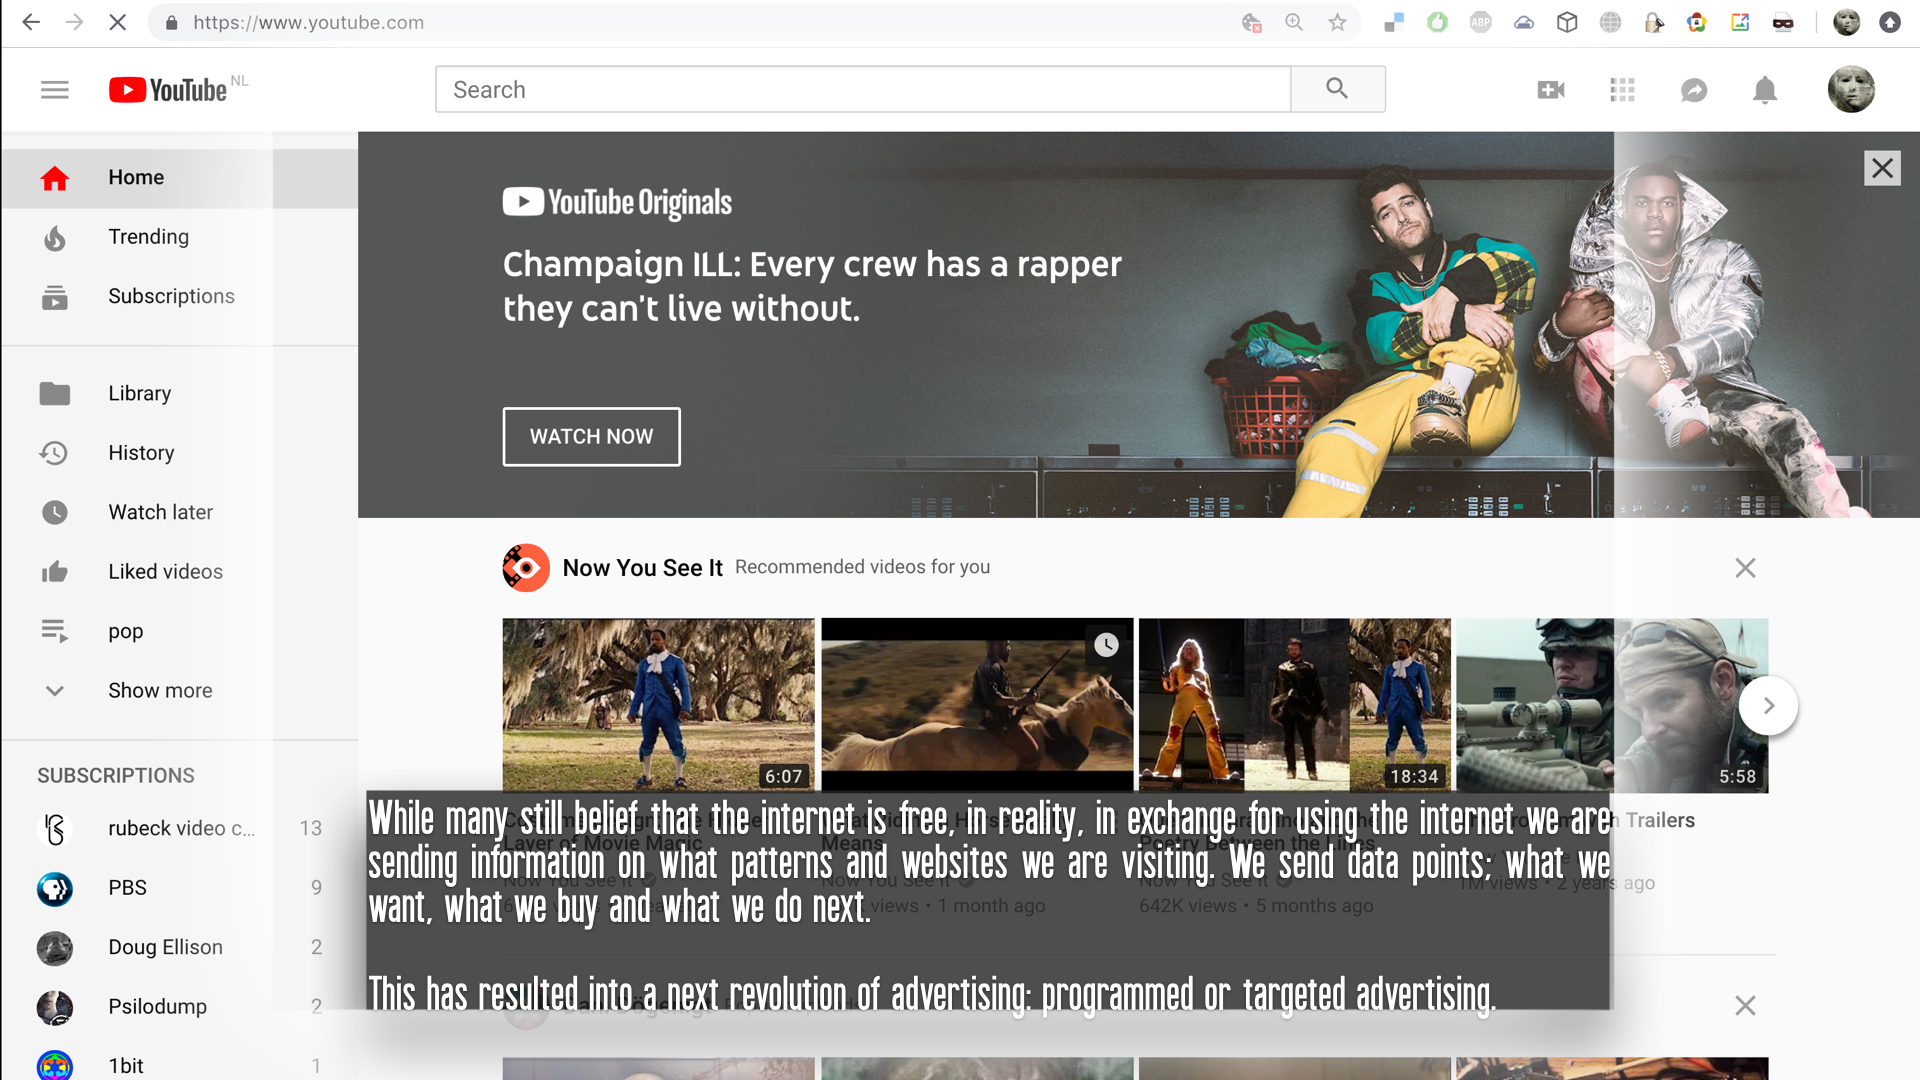Go back in the browser
Screen dimensions: 1920x1080
click(x=31, y=22)
